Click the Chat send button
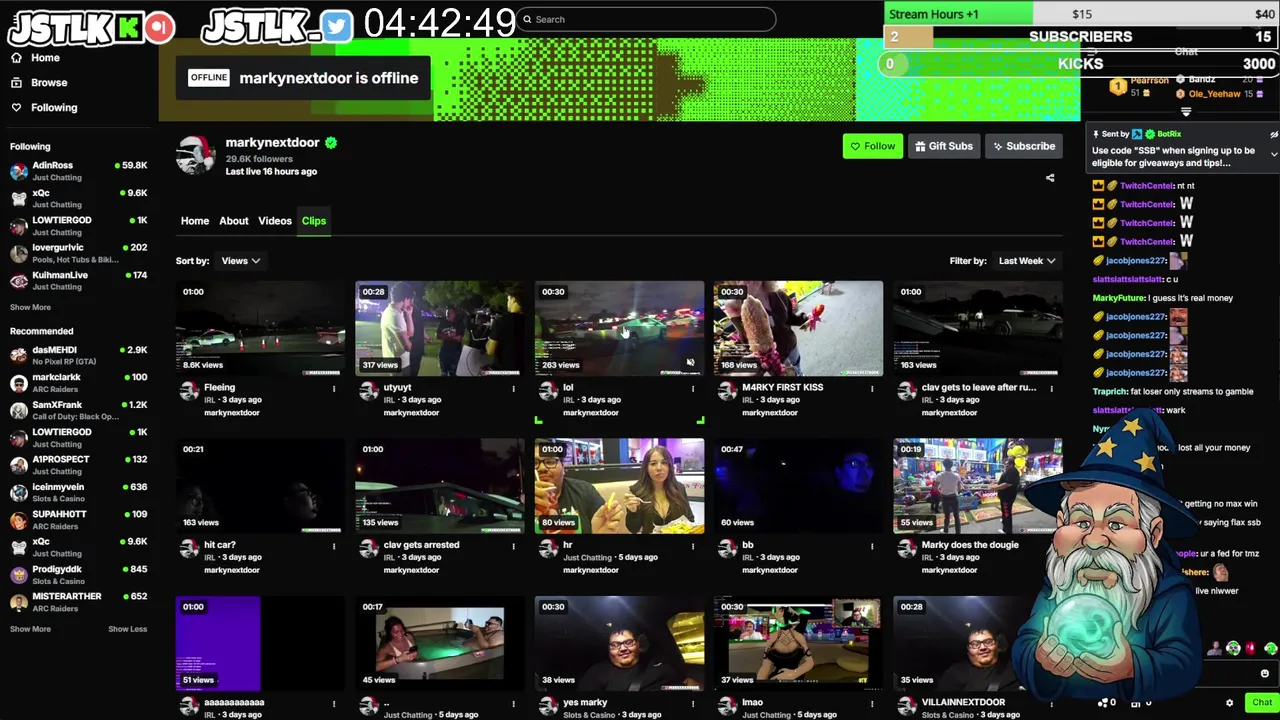Screen dimensions: 1280x720 coord(1262,702)
